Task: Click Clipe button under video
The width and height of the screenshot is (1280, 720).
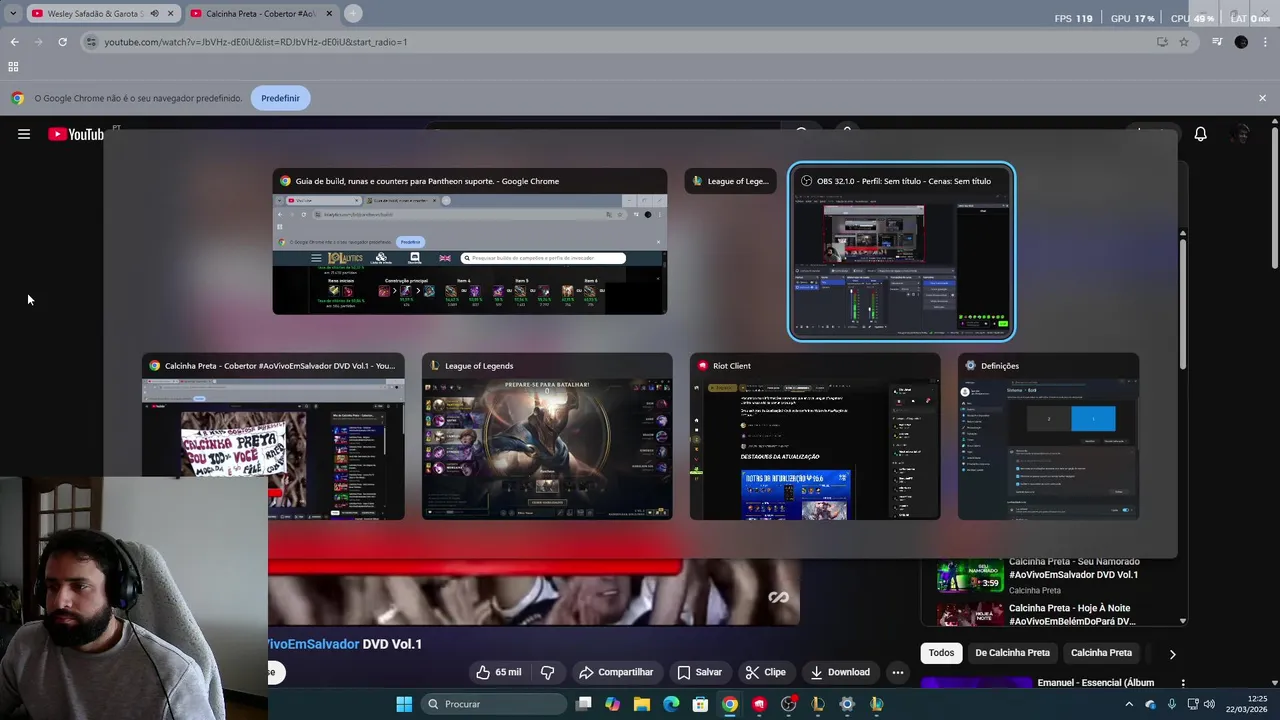Action: tap(765, 672)
